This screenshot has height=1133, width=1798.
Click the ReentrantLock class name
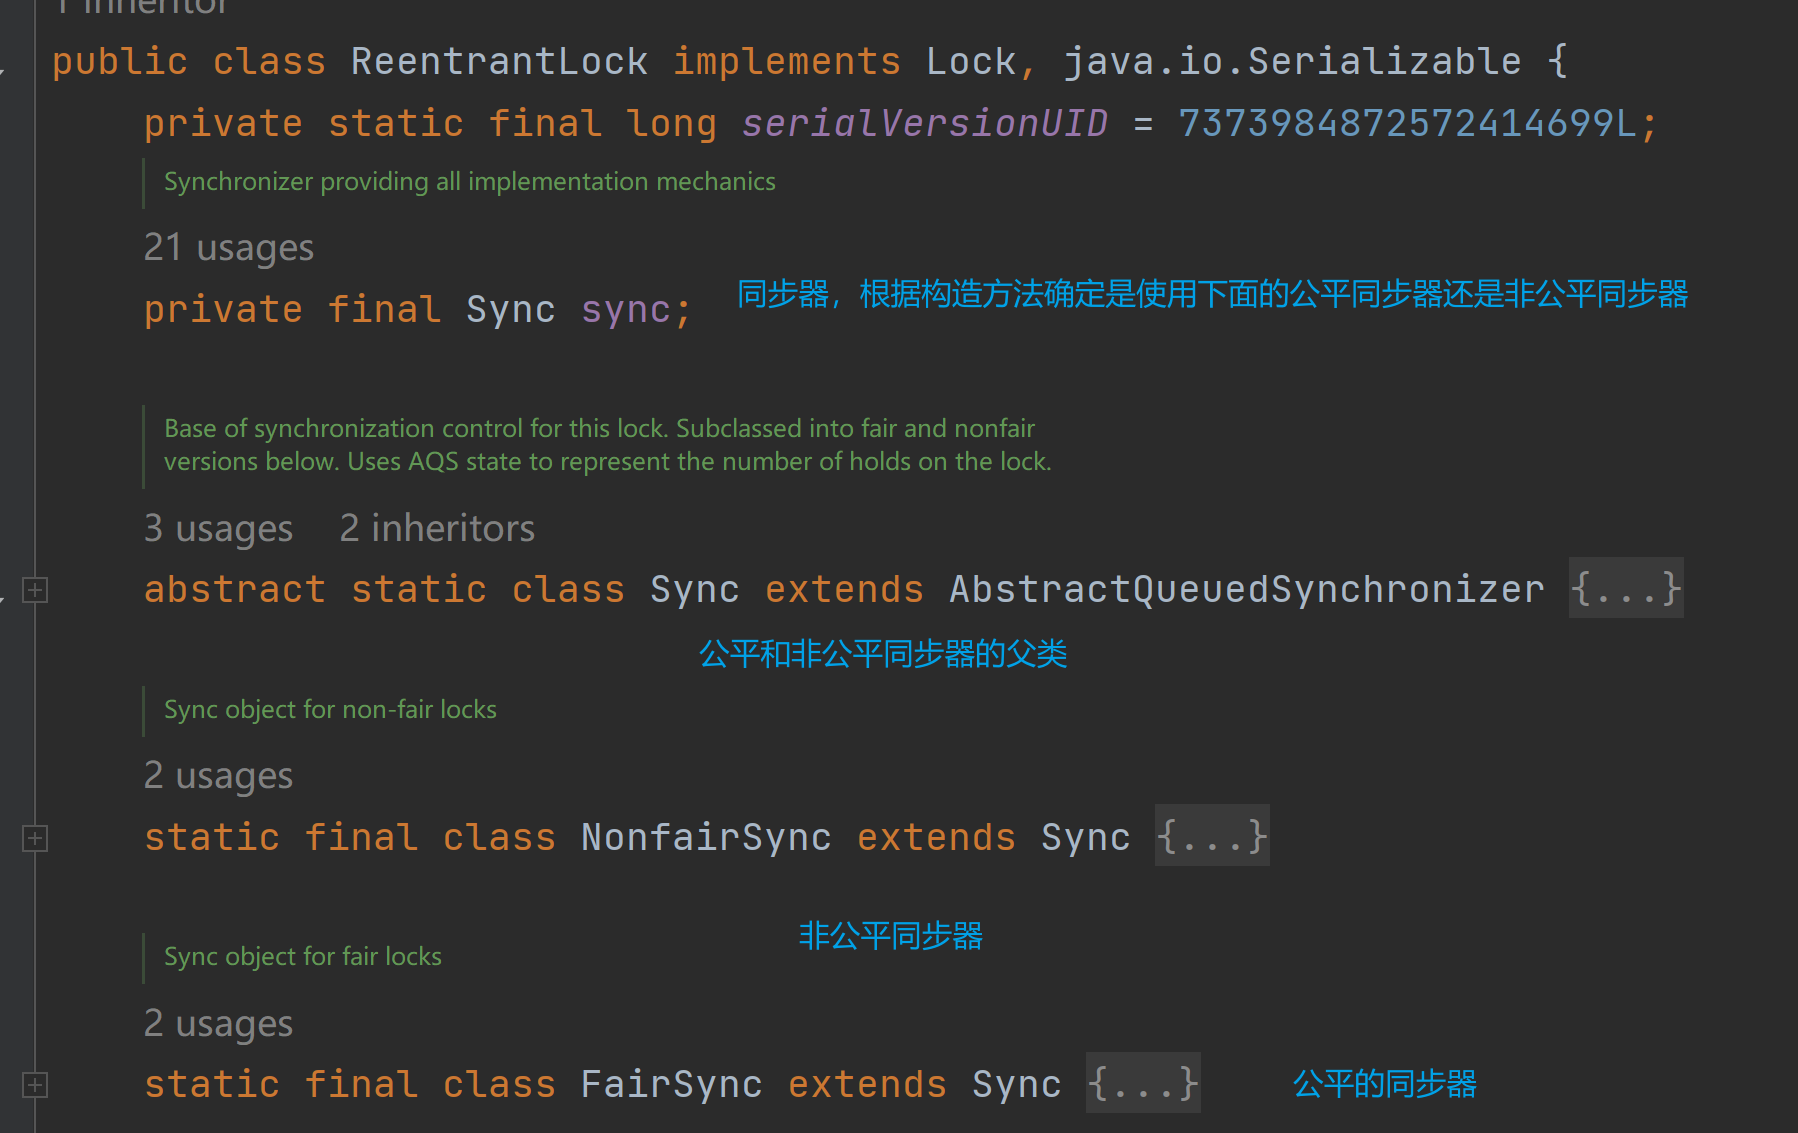point(499,62)
